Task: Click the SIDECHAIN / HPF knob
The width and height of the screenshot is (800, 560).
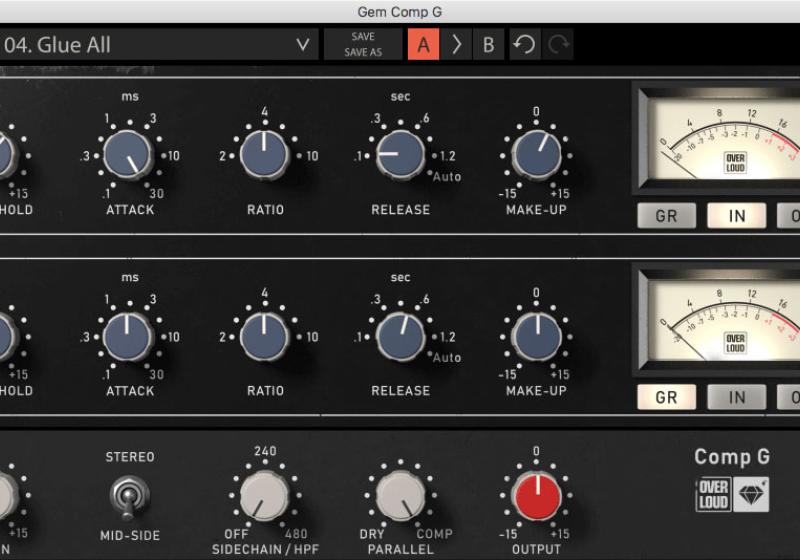Action: (x=265, y=495)
